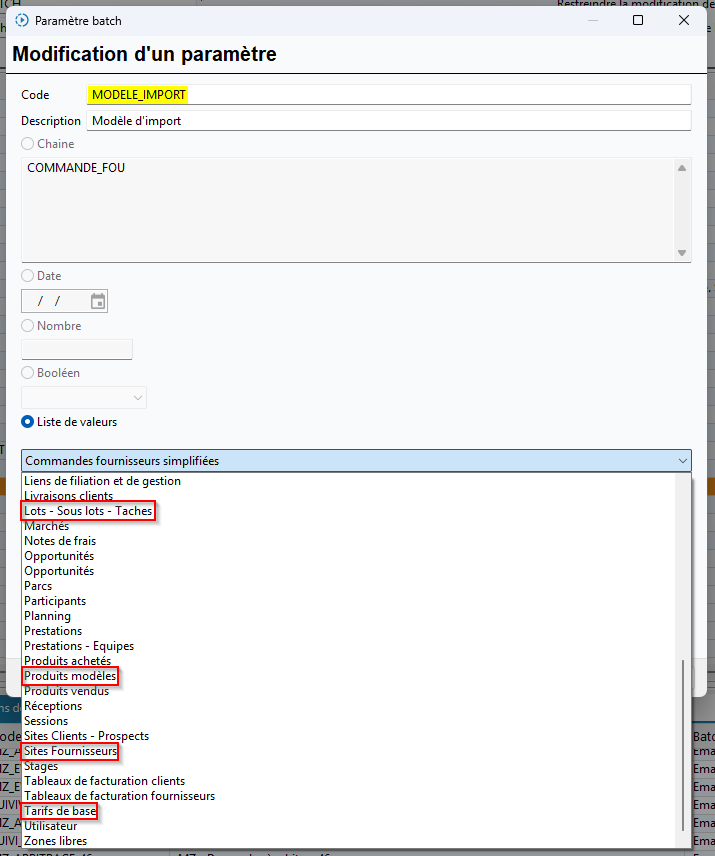Screen dimensions: 715x856
Task: Click the Nombre numeric input box
Action: 77,349
